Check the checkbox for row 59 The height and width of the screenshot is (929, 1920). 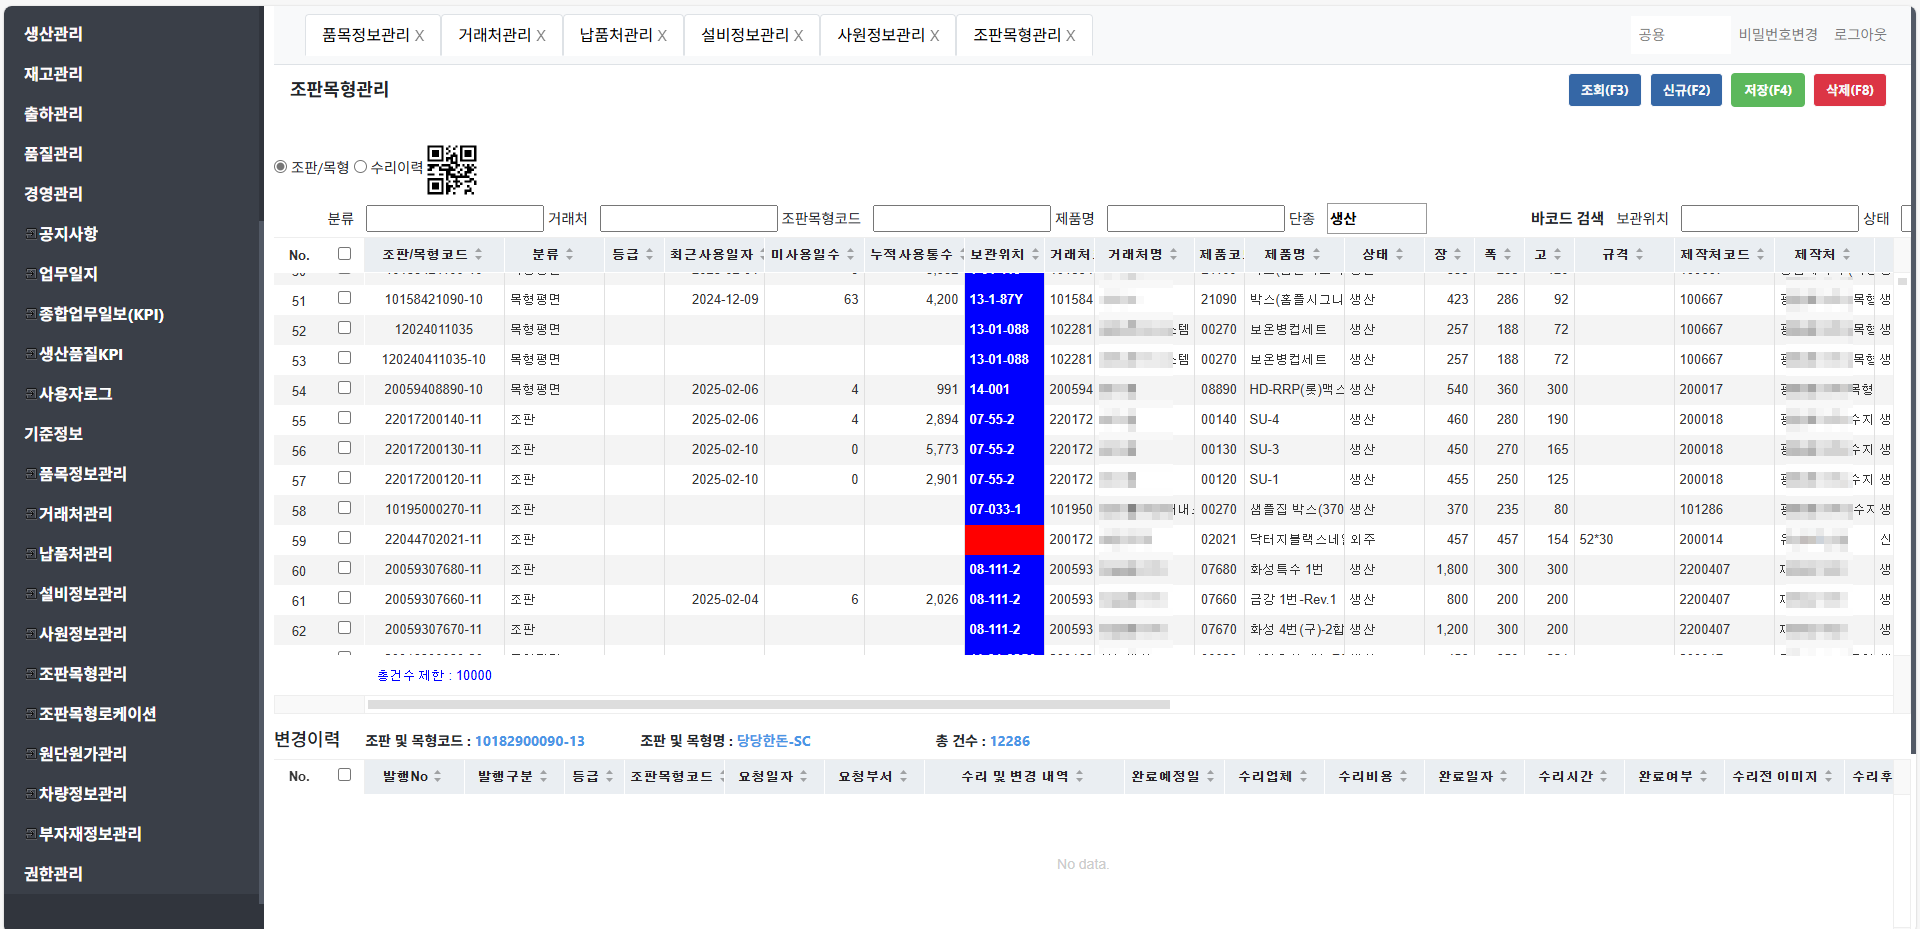point(345,538)
